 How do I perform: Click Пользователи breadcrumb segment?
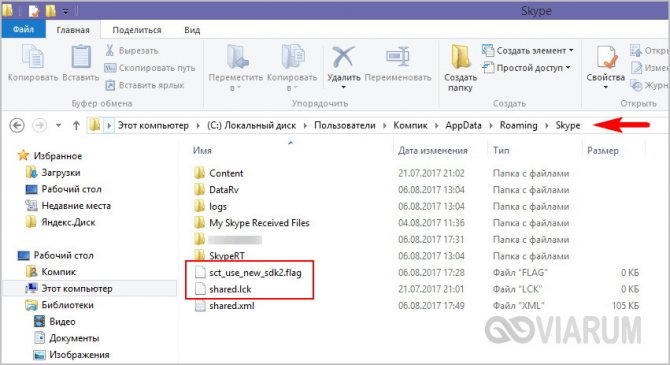pos(345,125)
